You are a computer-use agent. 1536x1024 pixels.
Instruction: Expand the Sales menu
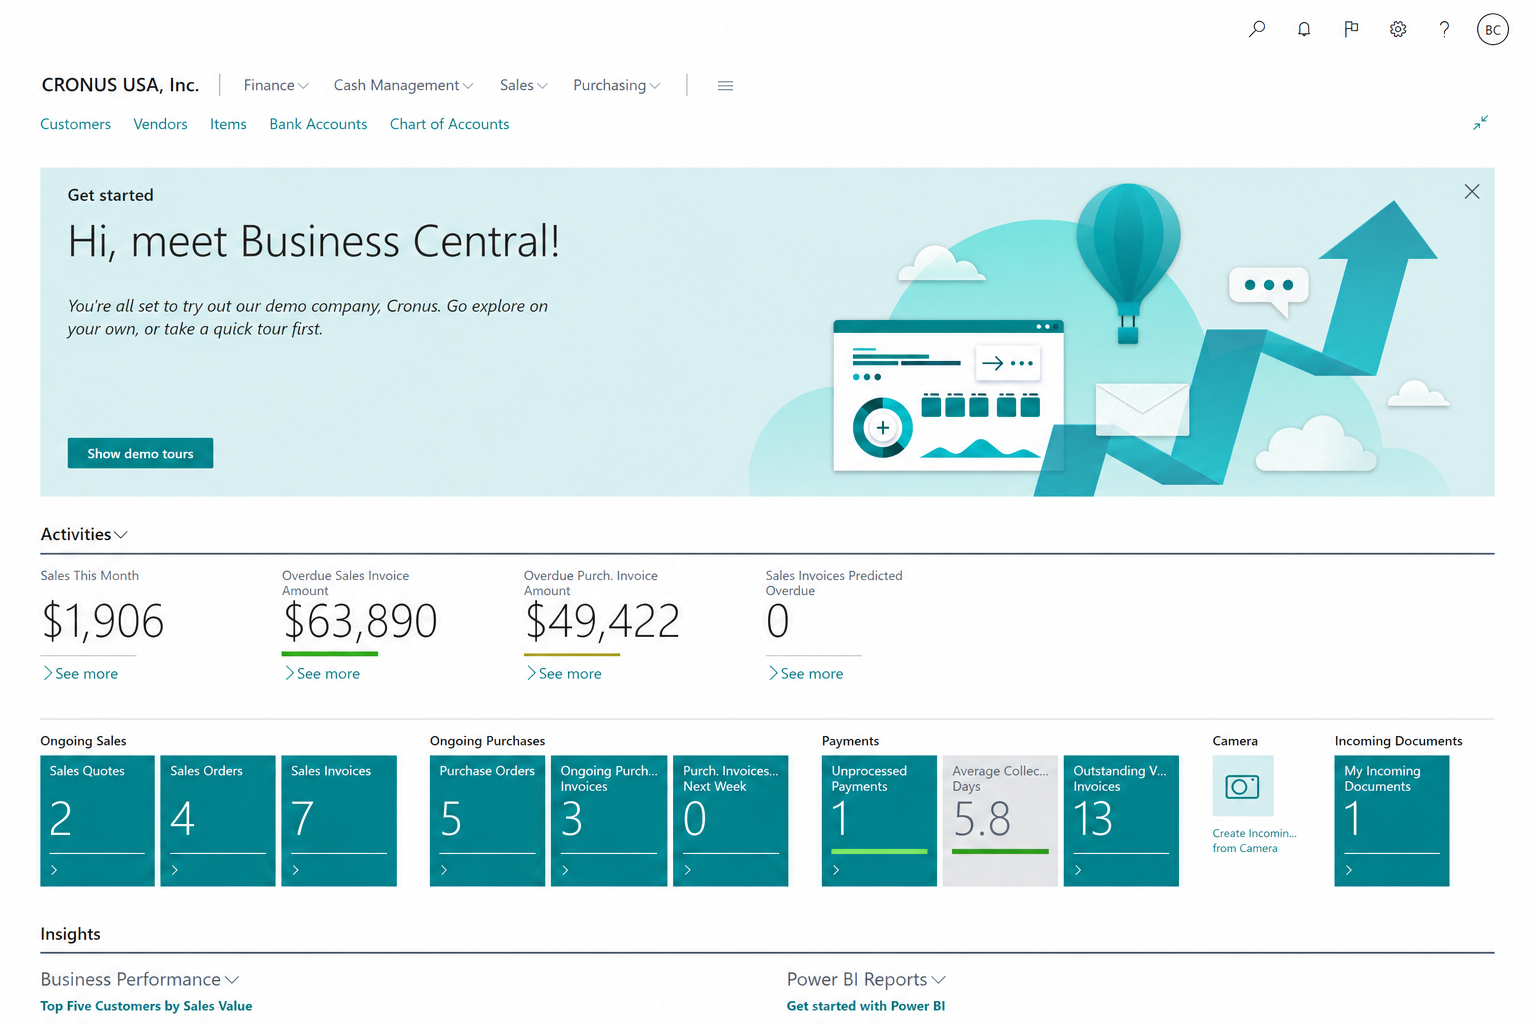pyautogui.click(x=524, y=85)
